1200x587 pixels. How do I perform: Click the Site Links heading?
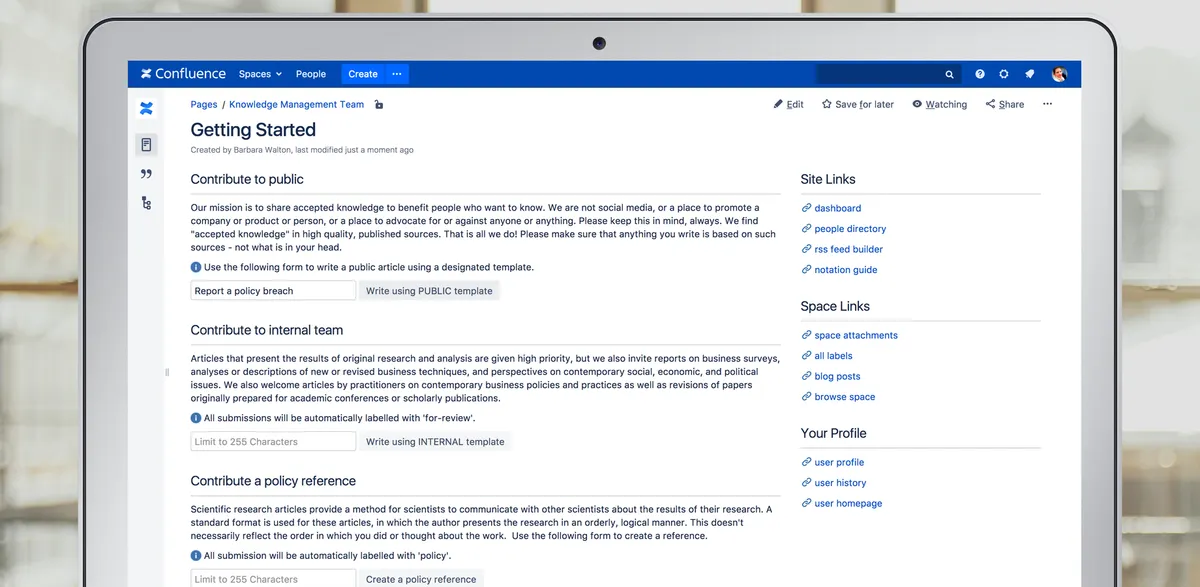(828, 179)
